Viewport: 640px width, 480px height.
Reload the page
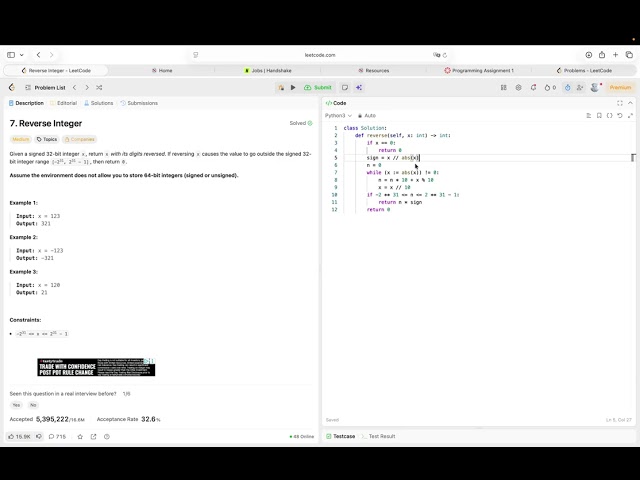click(445, 55)
